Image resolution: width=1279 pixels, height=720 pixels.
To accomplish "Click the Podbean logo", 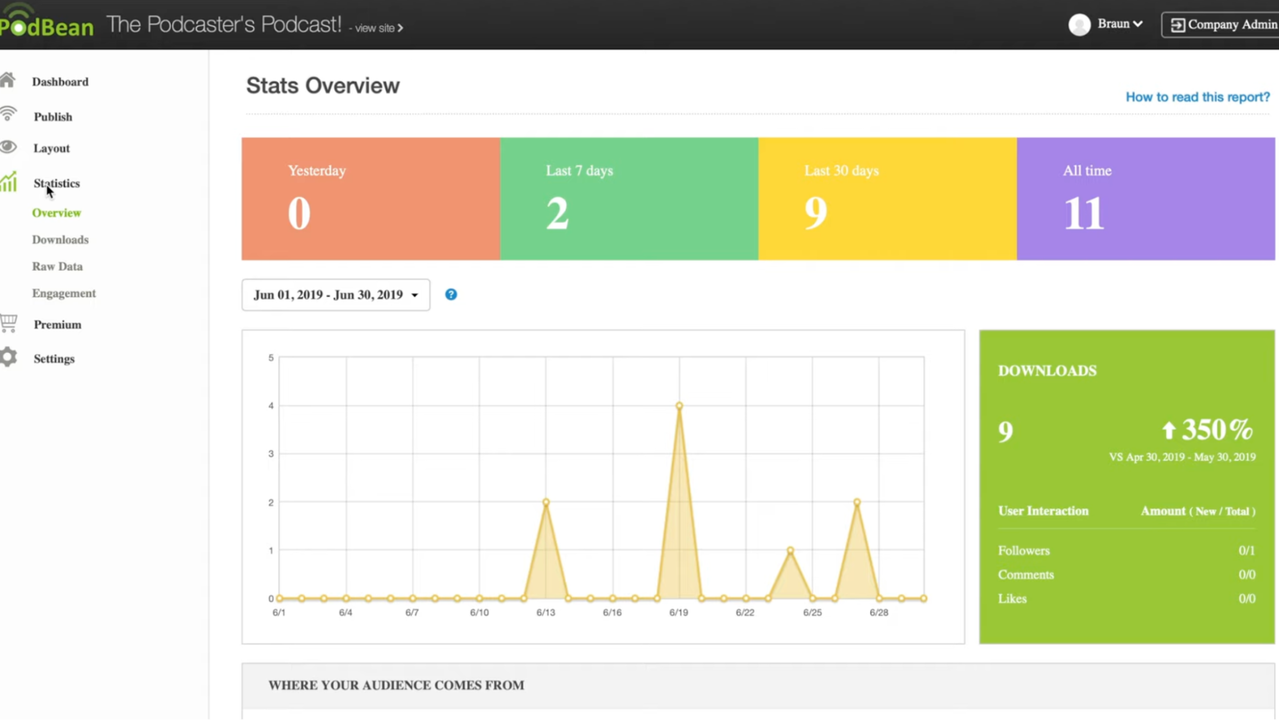I will (x=46, y=24).
